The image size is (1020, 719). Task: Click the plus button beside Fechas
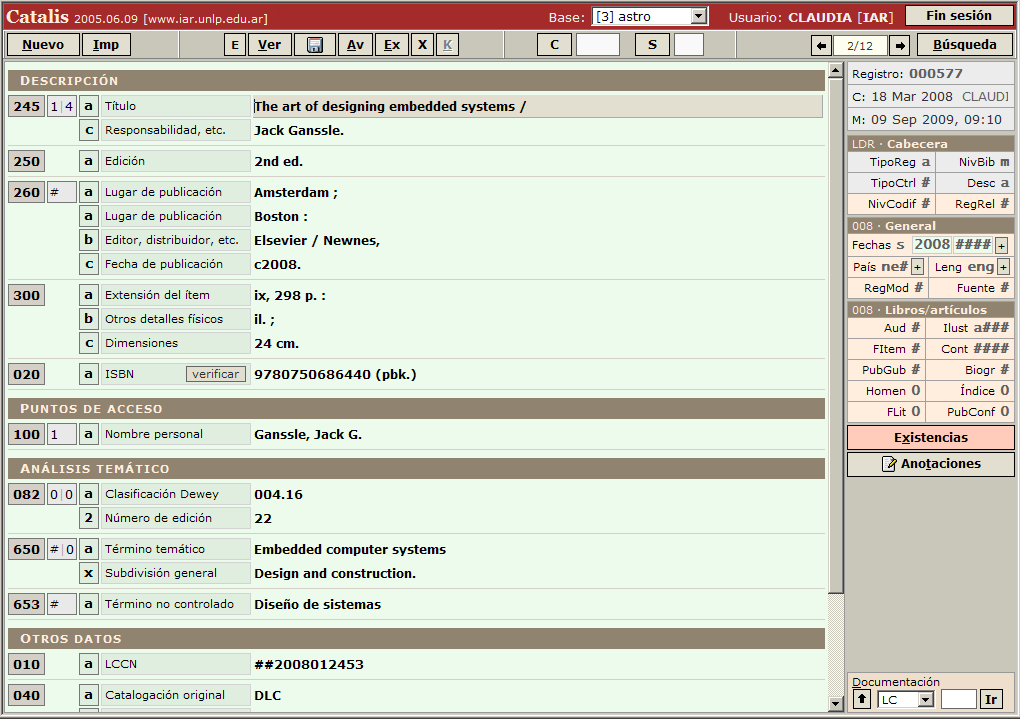(x=1001, y=245)
